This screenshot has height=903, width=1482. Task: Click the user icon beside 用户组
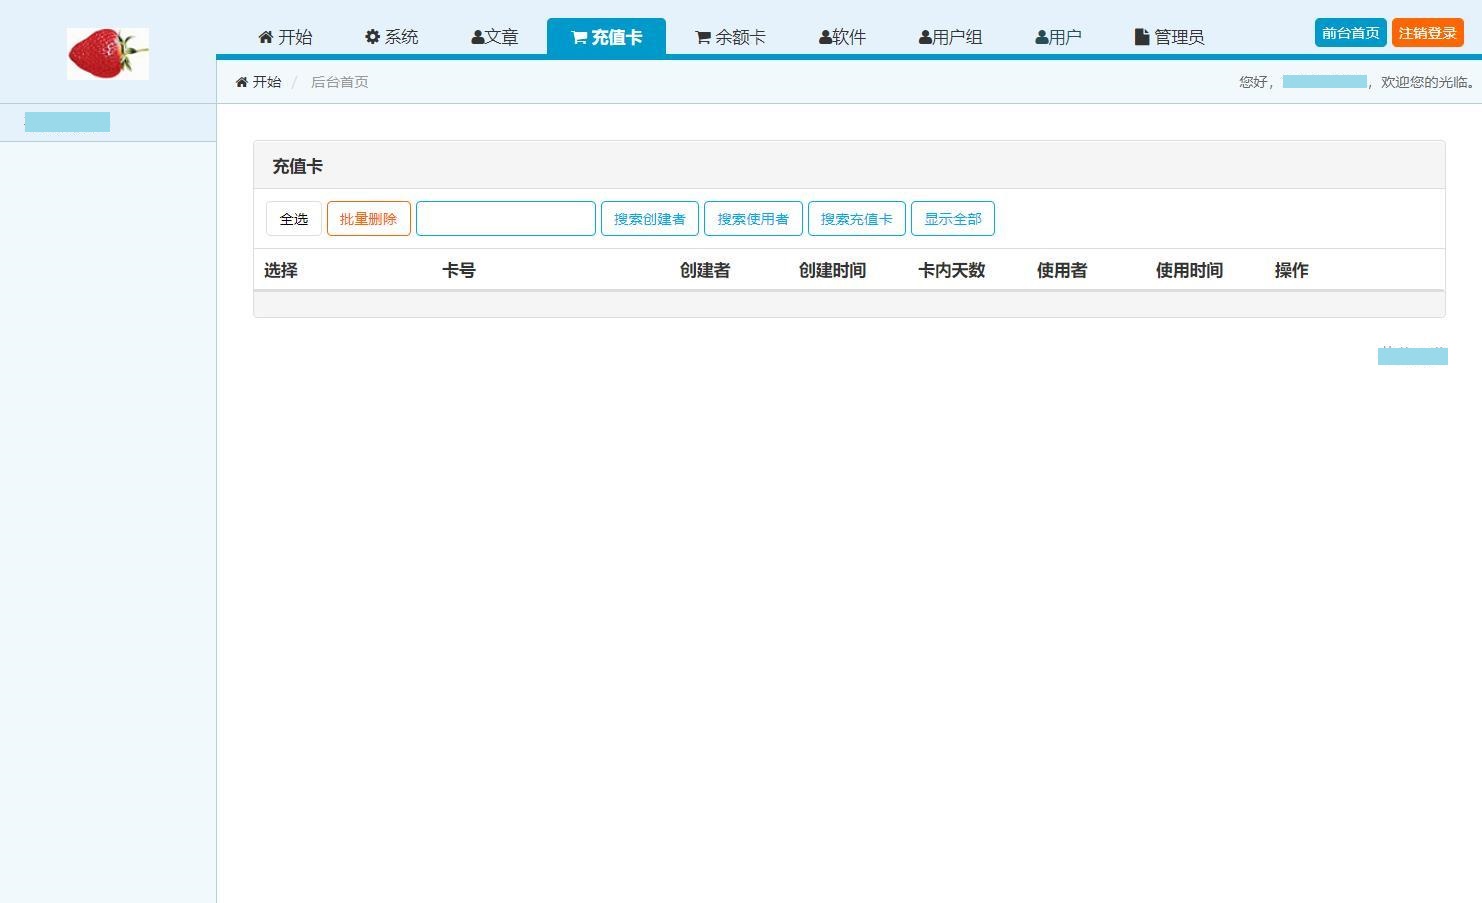(x=925, y=37)
